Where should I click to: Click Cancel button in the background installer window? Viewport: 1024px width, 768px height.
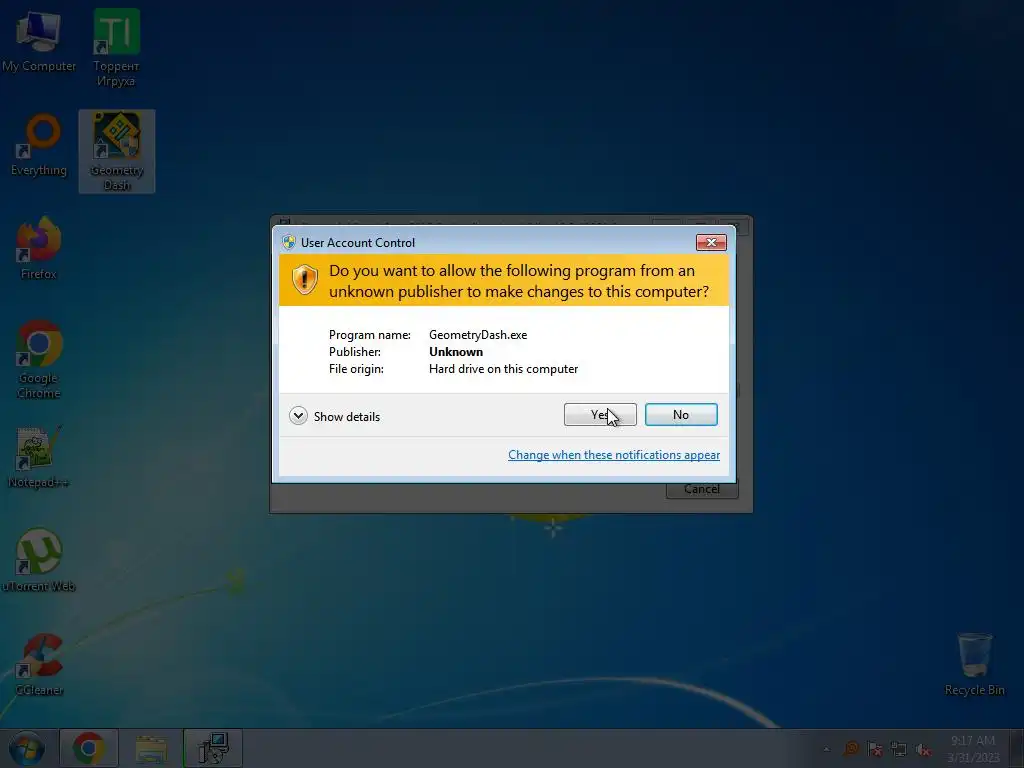[702, 489]
